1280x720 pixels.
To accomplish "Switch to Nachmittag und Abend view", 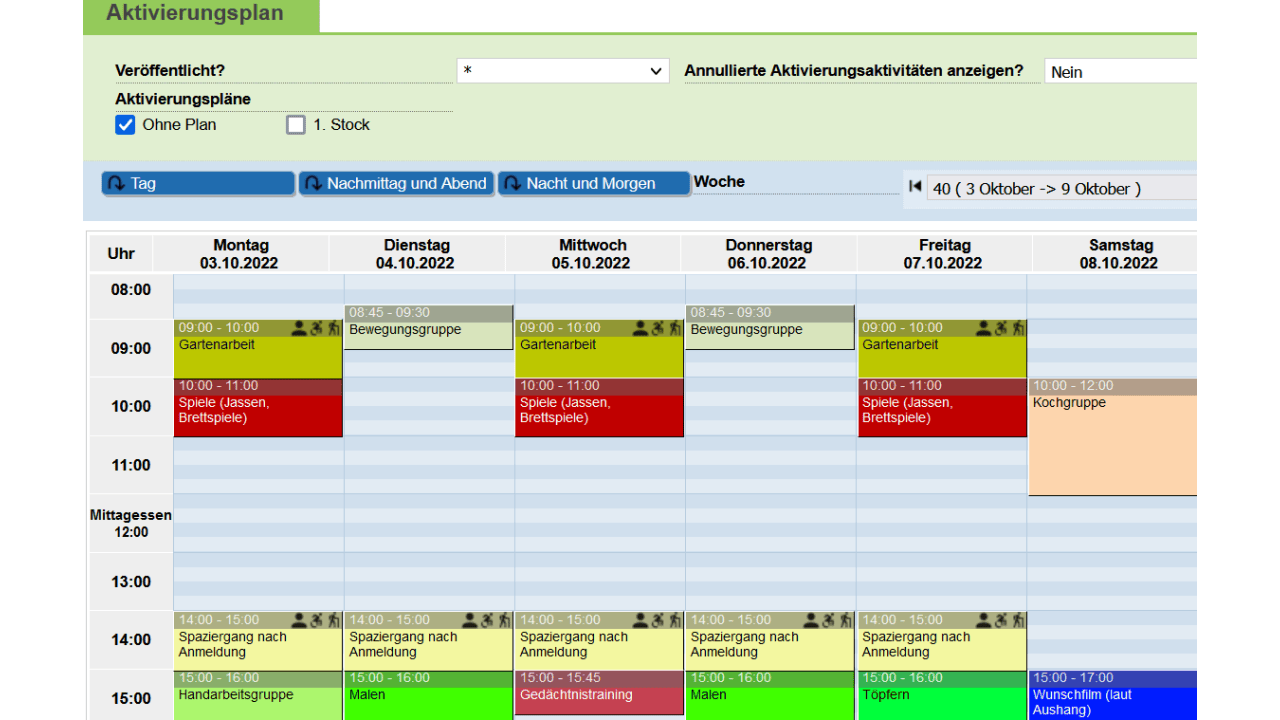I will pos(397,183).
